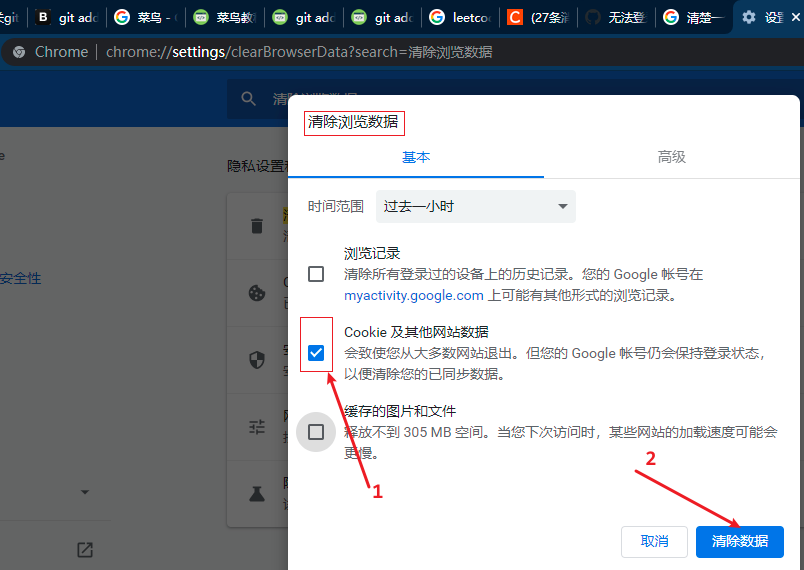
Task: Click the external link icon in sidebar
Action: 85,550
